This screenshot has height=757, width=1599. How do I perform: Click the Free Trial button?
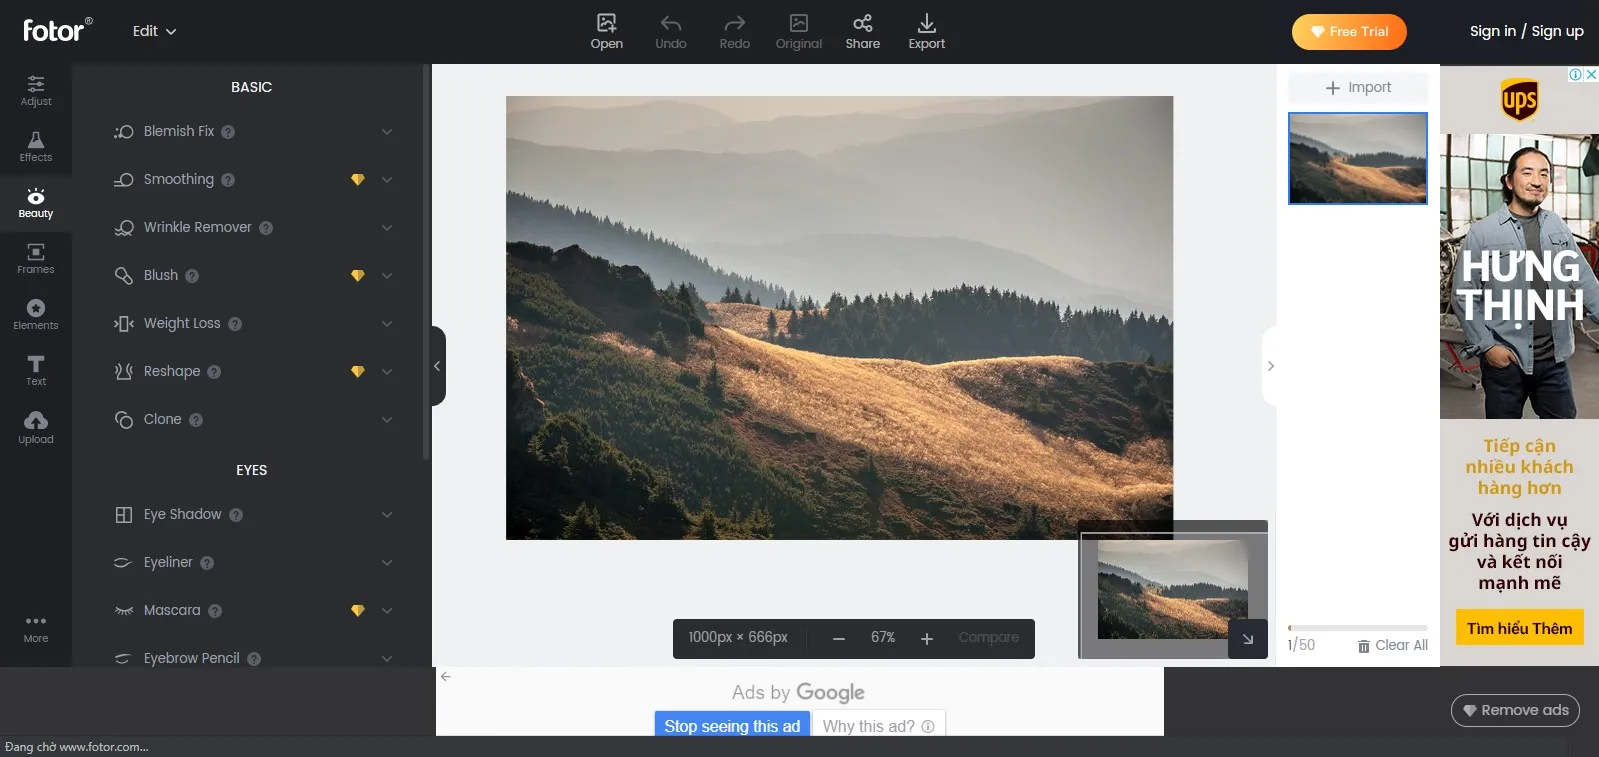point(1348,32)
